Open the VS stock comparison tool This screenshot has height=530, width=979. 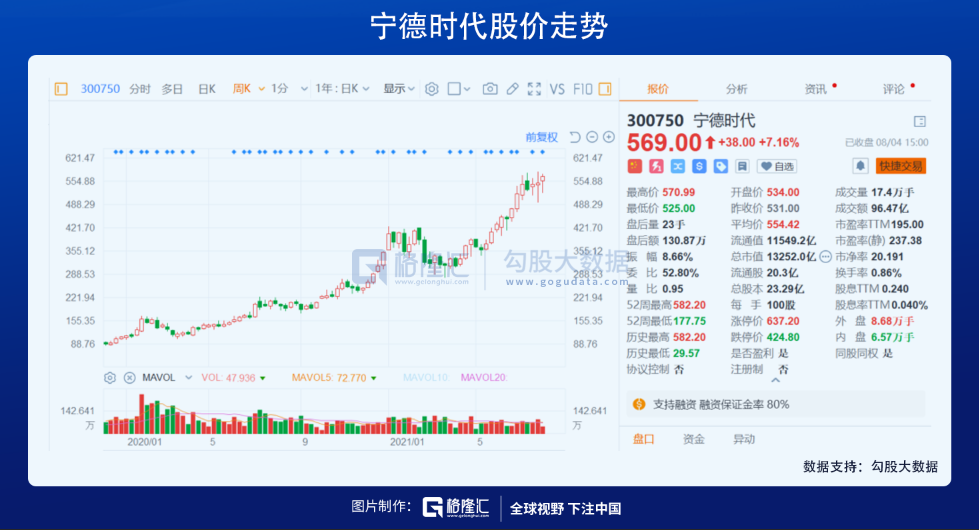coord(557,89)
